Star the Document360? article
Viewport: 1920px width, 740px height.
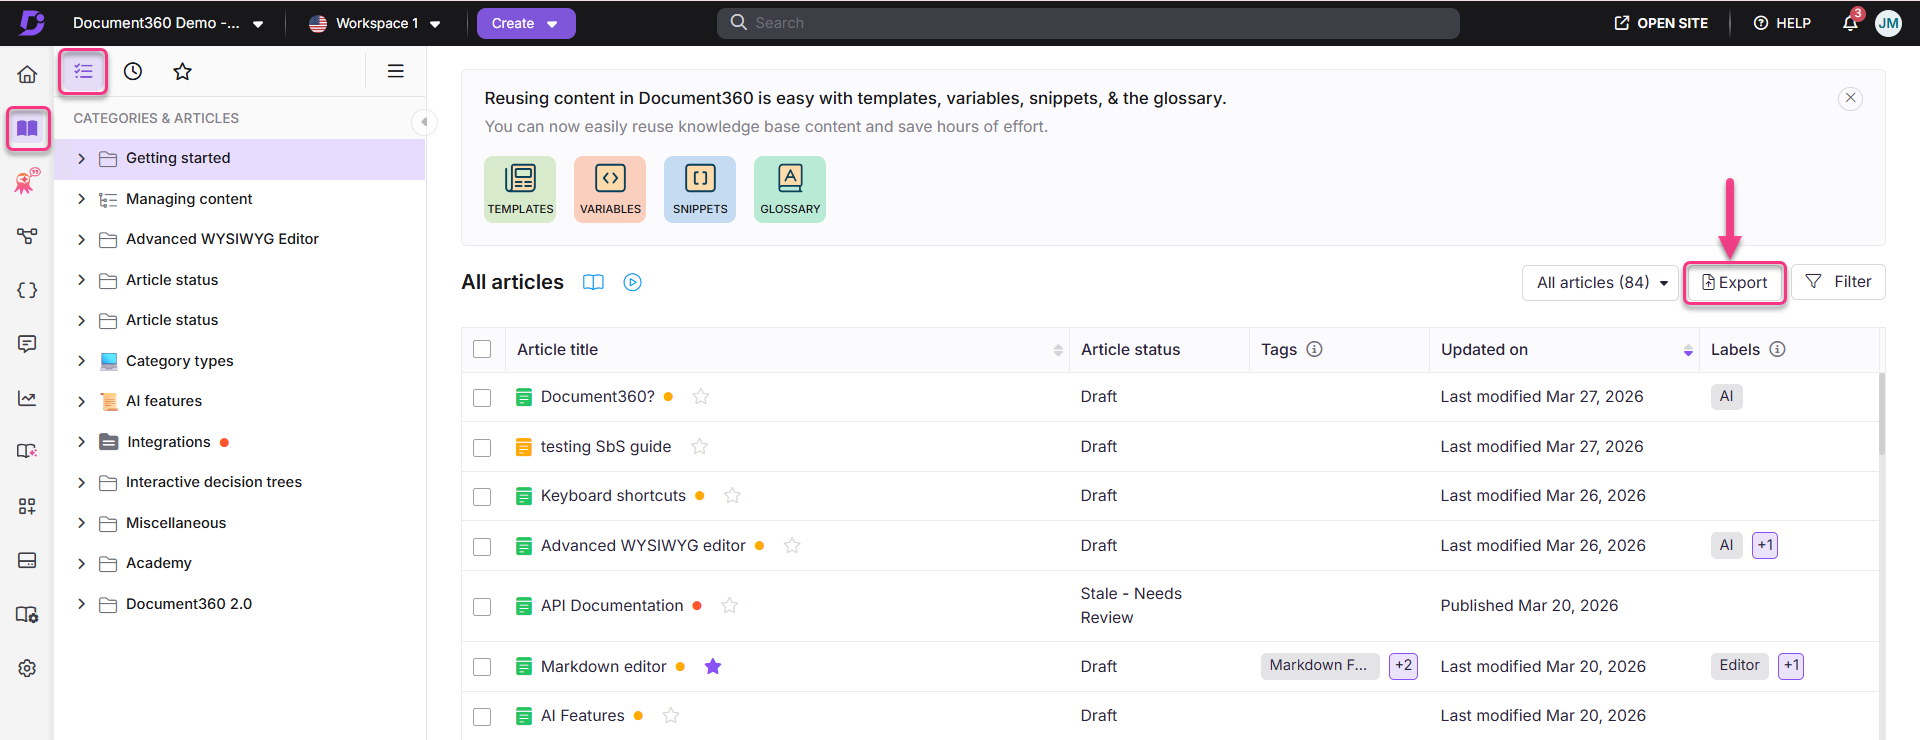701,396
